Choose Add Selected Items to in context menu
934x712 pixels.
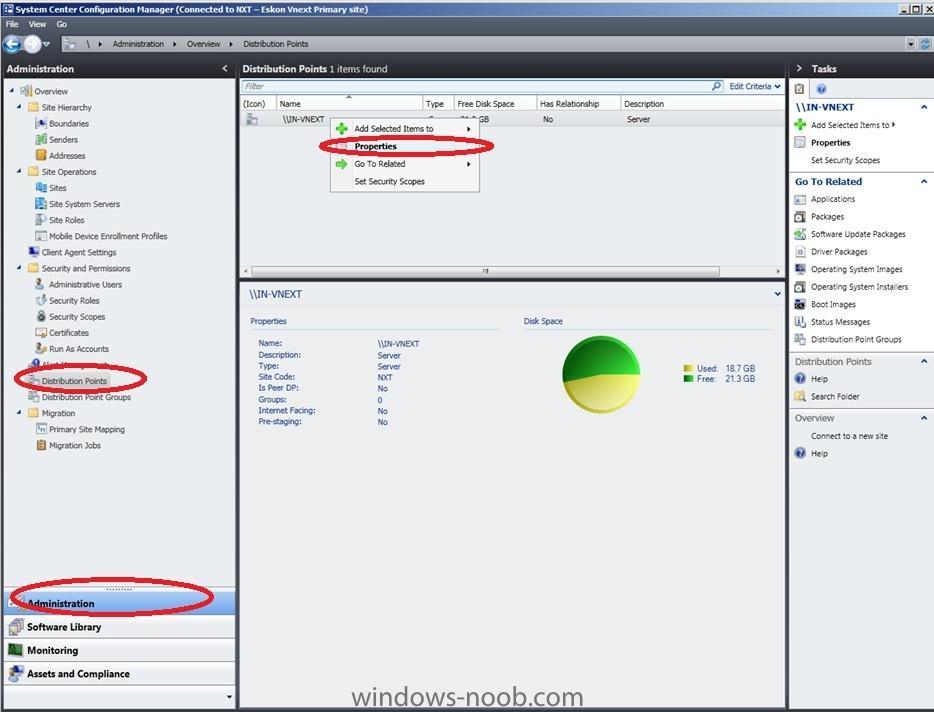(405, 129)
